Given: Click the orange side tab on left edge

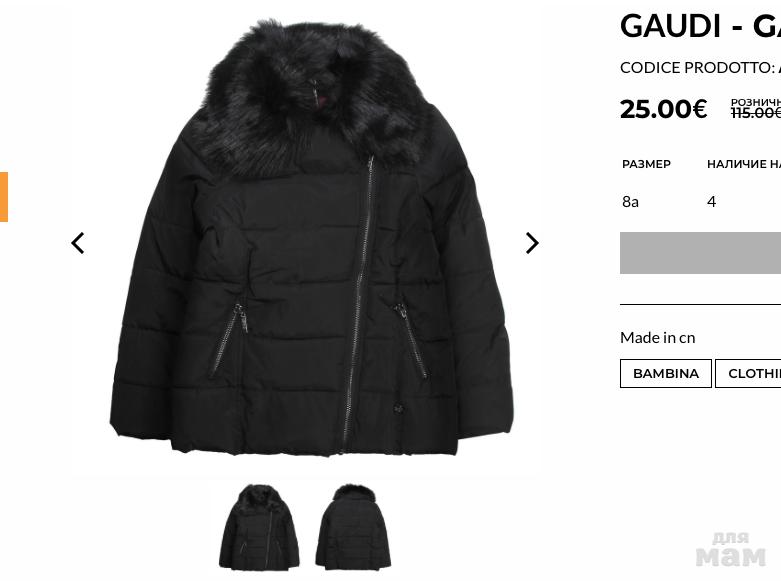Looking at the screenshot, I should (x=4, y=197).
